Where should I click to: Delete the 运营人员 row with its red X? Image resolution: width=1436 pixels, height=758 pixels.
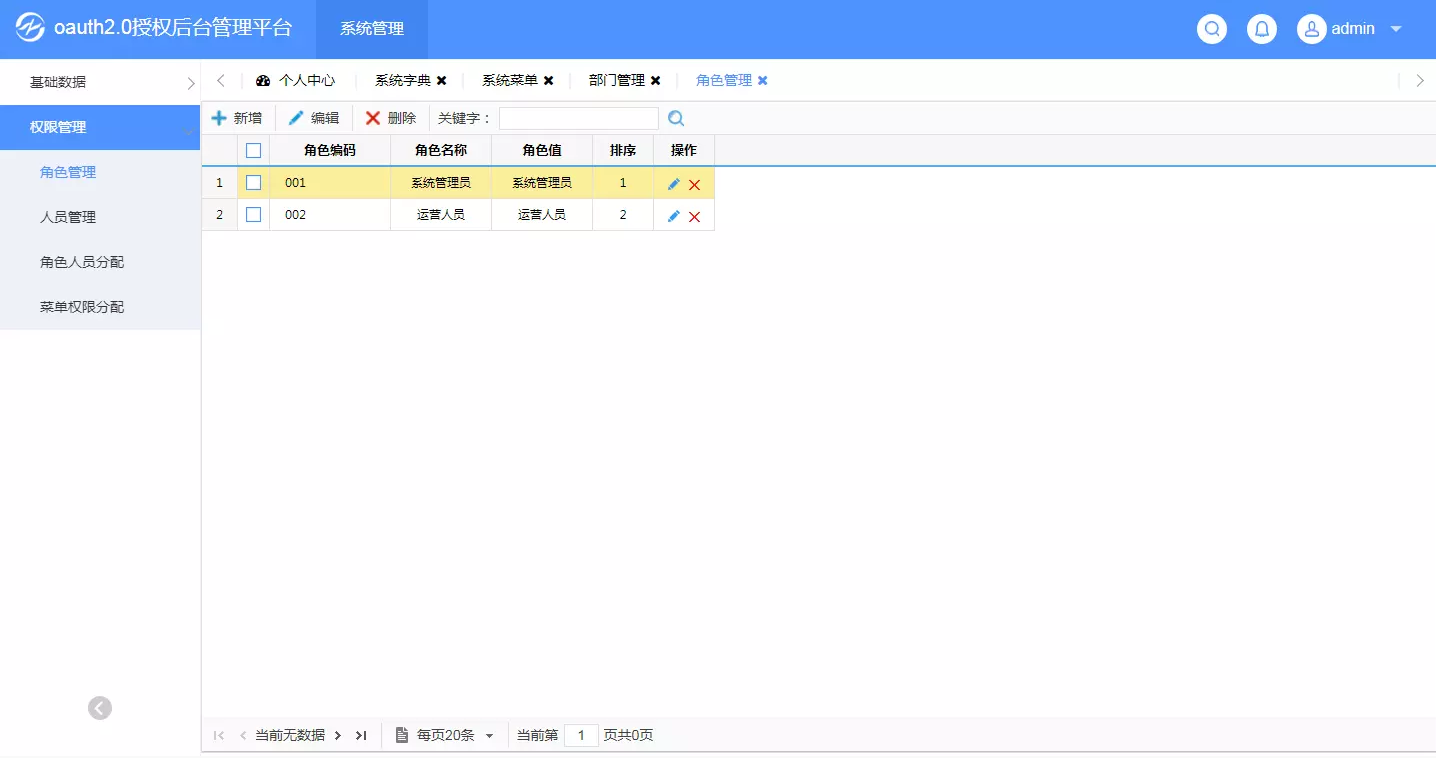[694, 217]
